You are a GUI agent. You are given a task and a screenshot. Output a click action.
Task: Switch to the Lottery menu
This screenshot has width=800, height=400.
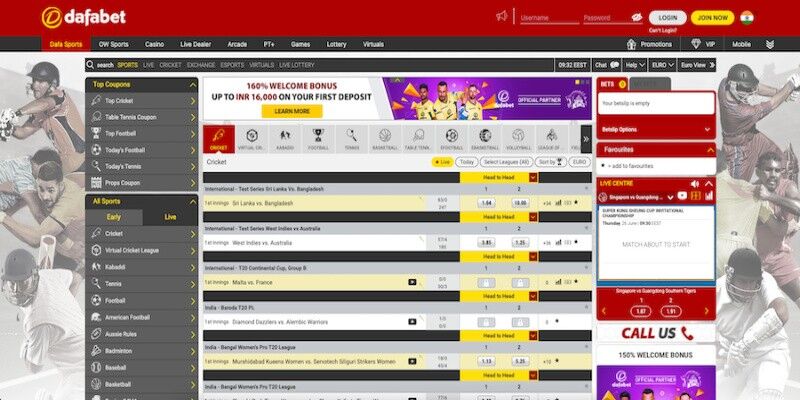[336, 44]
